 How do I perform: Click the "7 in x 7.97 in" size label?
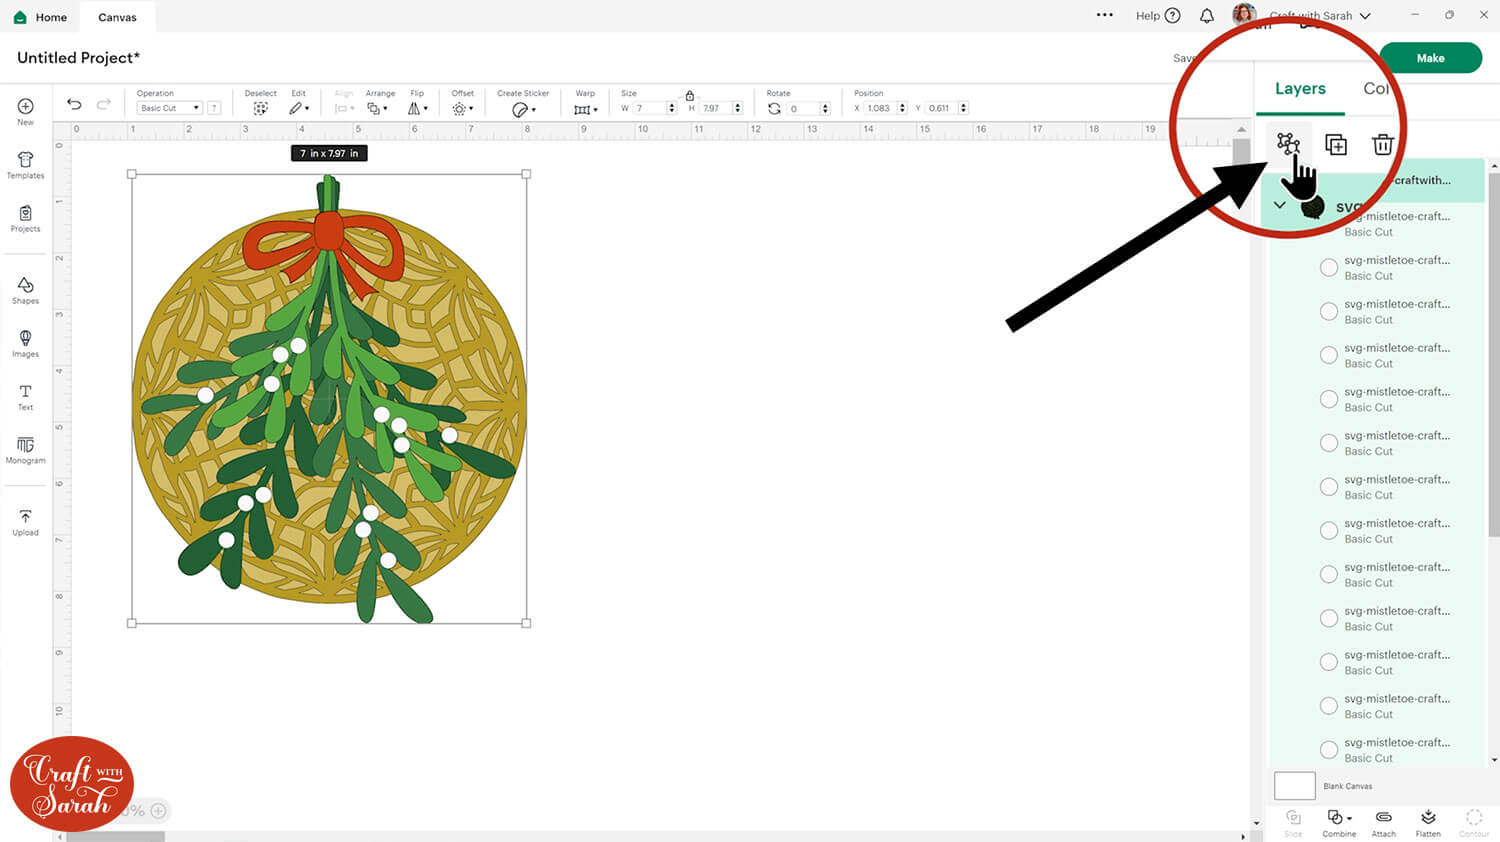coord(330,153)
